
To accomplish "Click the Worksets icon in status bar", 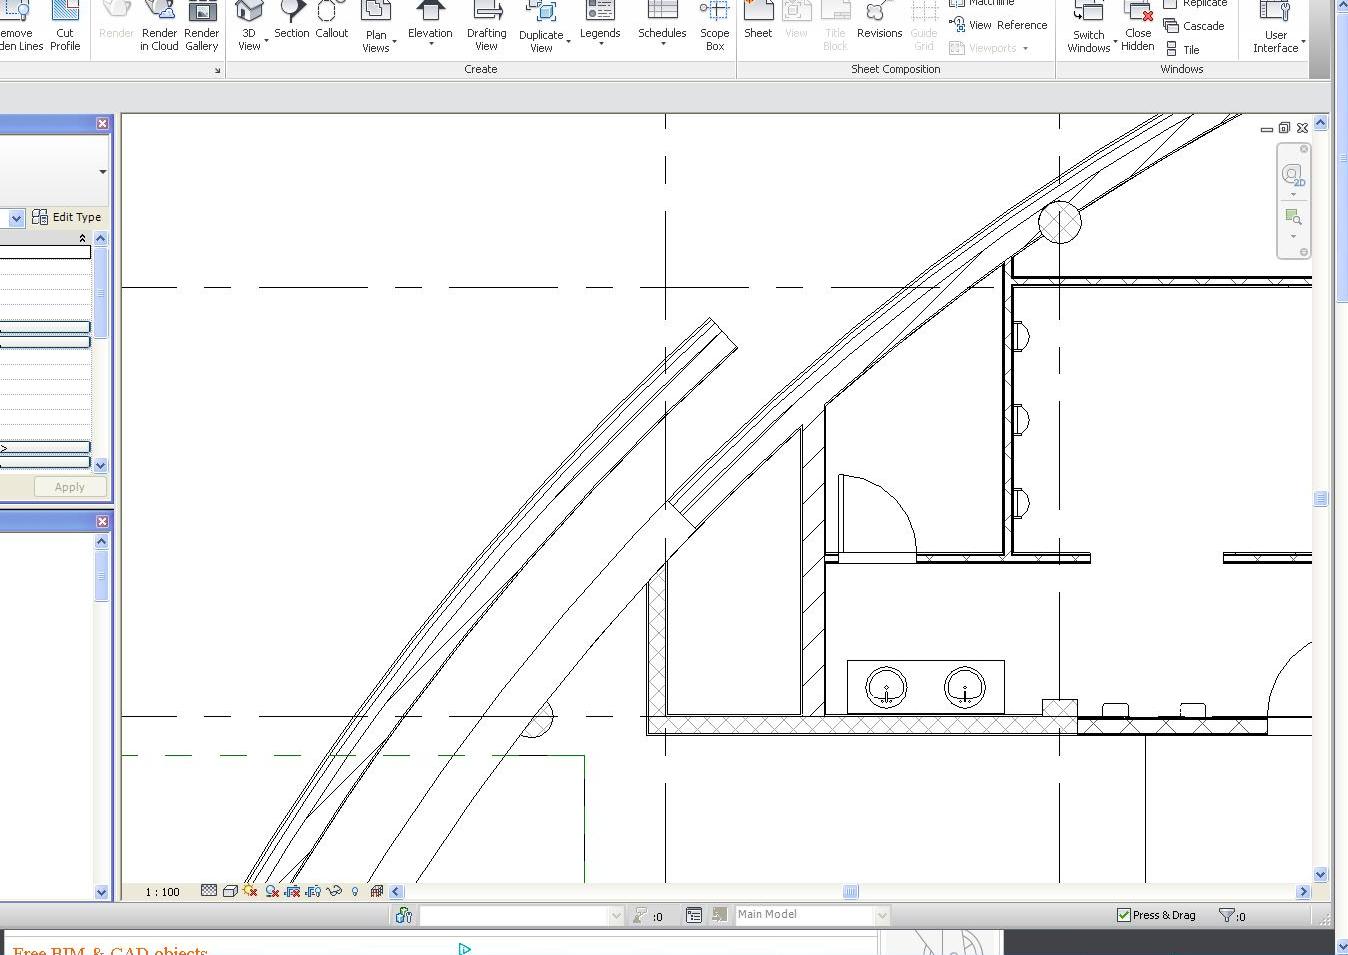I will point(404,915).
